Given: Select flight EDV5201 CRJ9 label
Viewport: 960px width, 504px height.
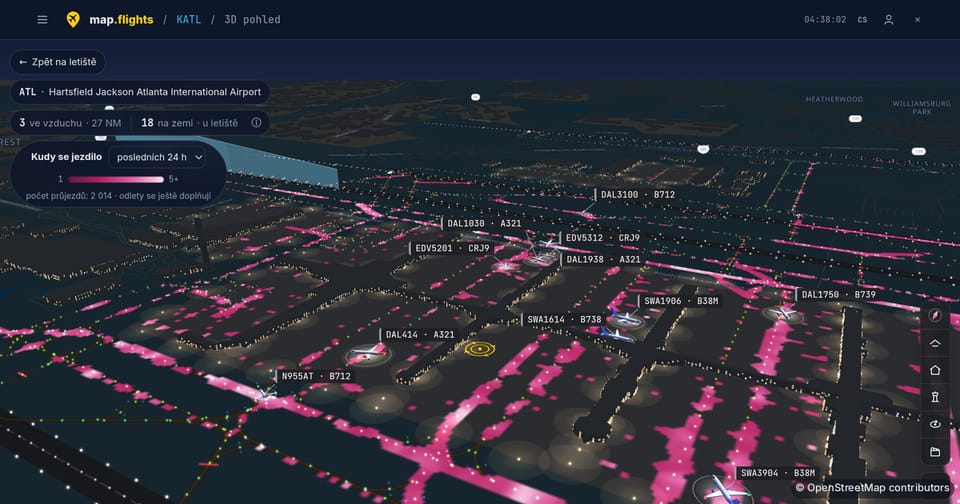Looking at the screenshot, I should 452,248.
